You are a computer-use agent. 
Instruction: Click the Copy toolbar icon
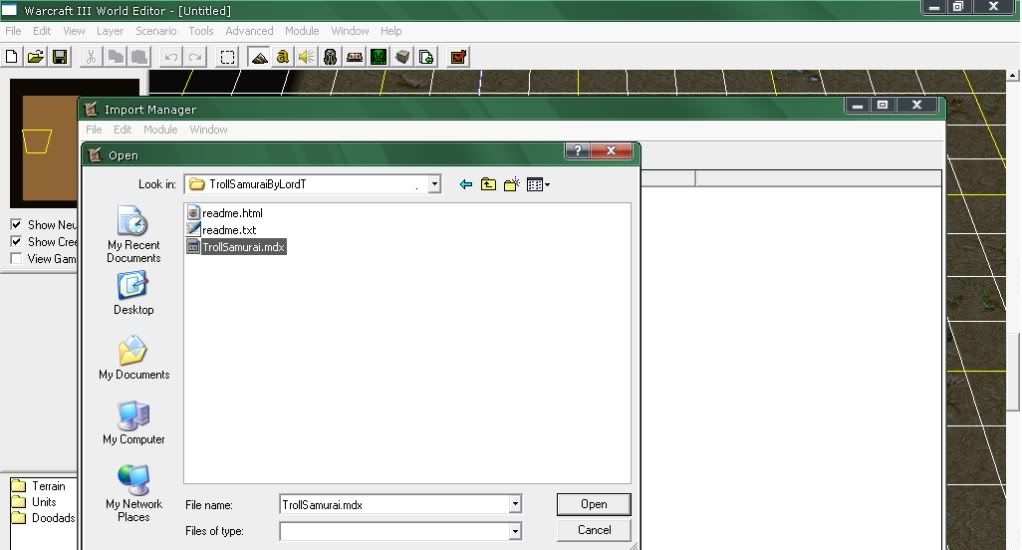pyautogui.click(x=115, y=57)
